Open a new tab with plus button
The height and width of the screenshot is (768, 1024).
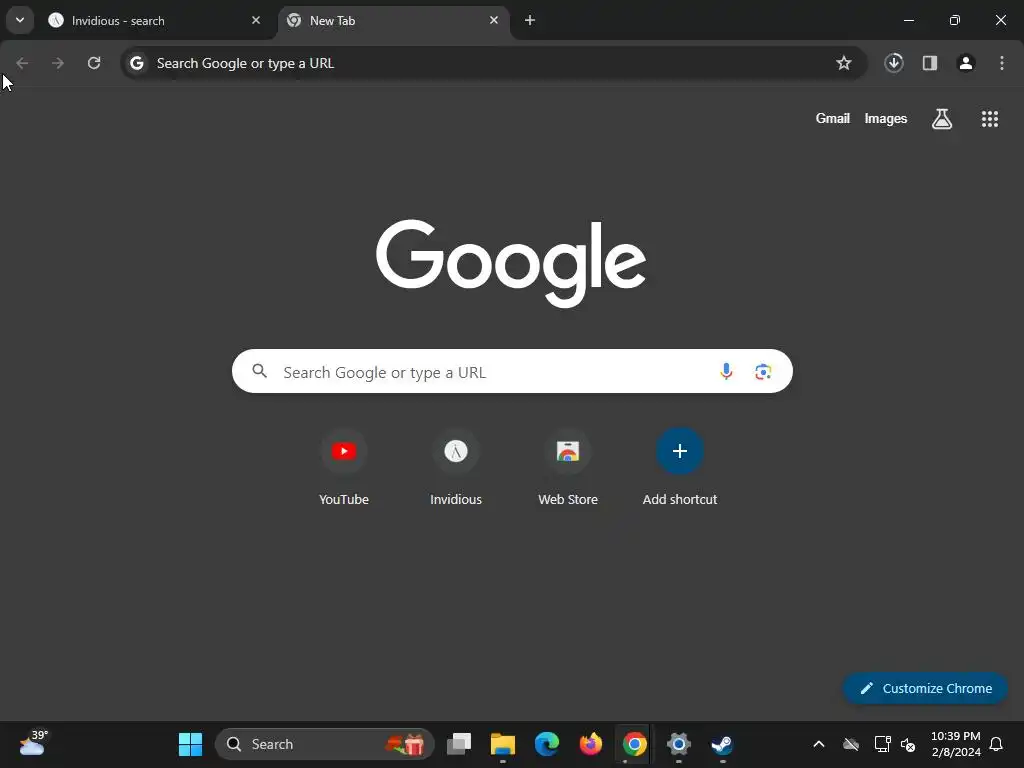(x=530, y=20)
